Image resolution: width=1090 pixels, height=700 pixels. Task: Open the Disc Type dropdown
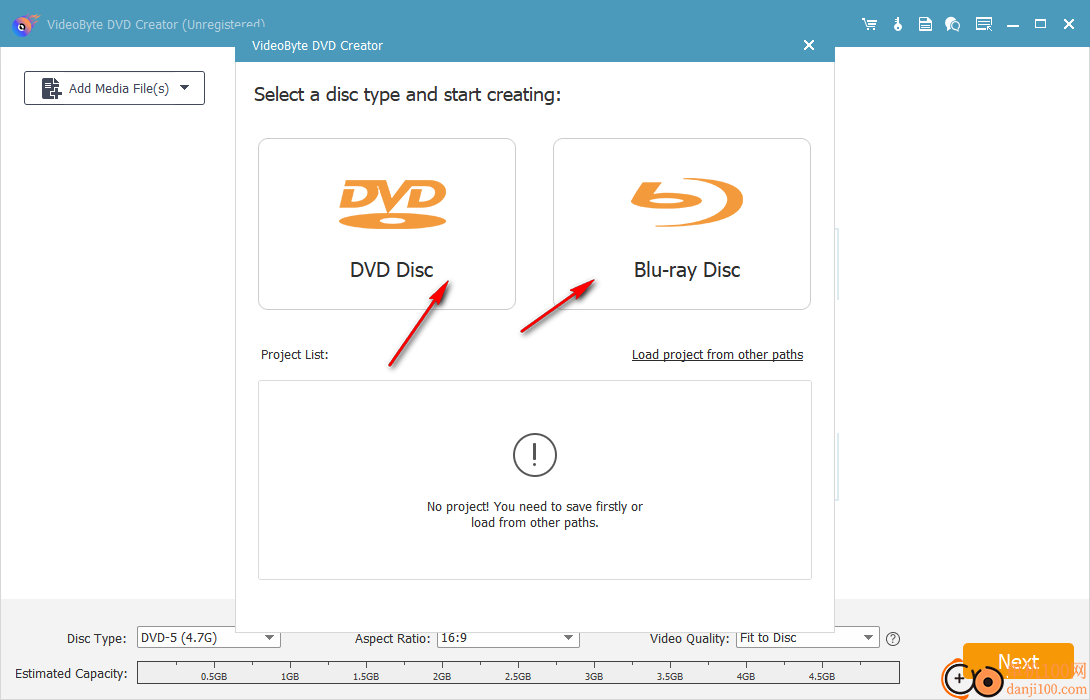click(209, 637)
